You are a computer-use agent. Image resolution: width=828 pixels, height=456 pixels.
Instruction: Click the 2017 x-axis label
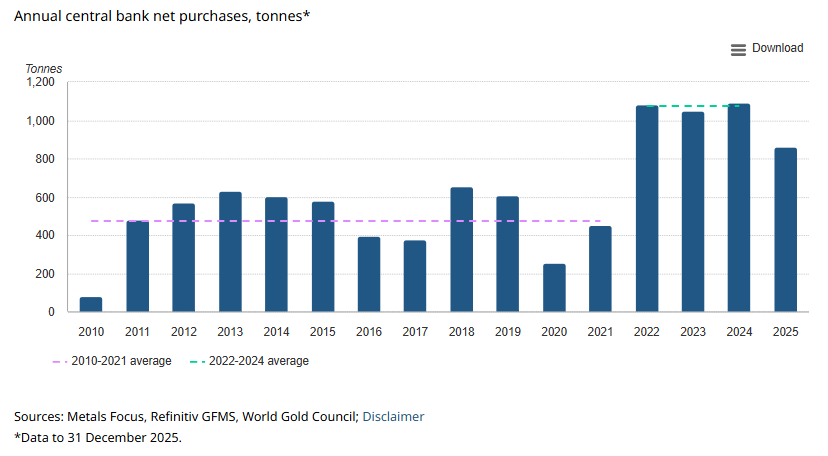coord(415,332)
